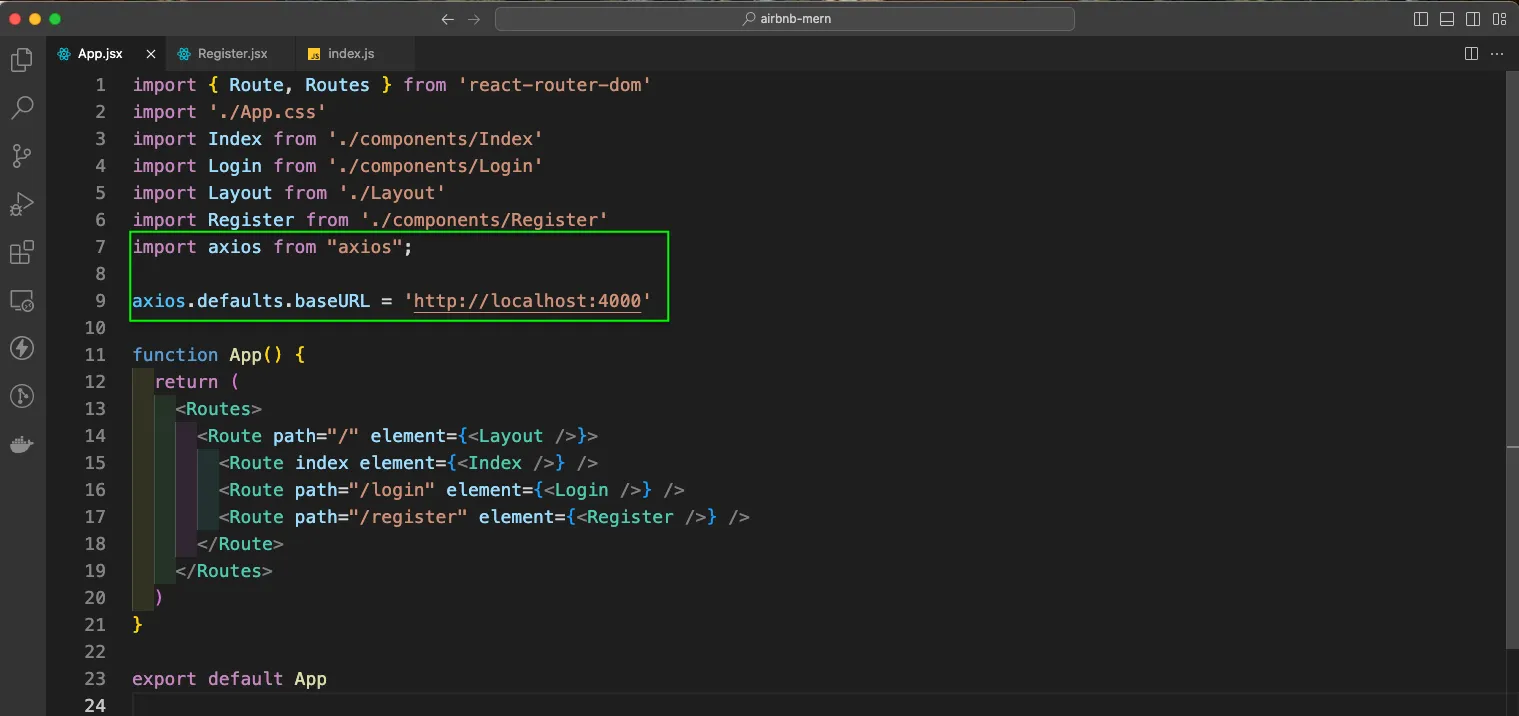Viewport: 1519px width, 716px height.
Task: Toggle the primary side bar layout icon
Action: tap(1421, 19)
